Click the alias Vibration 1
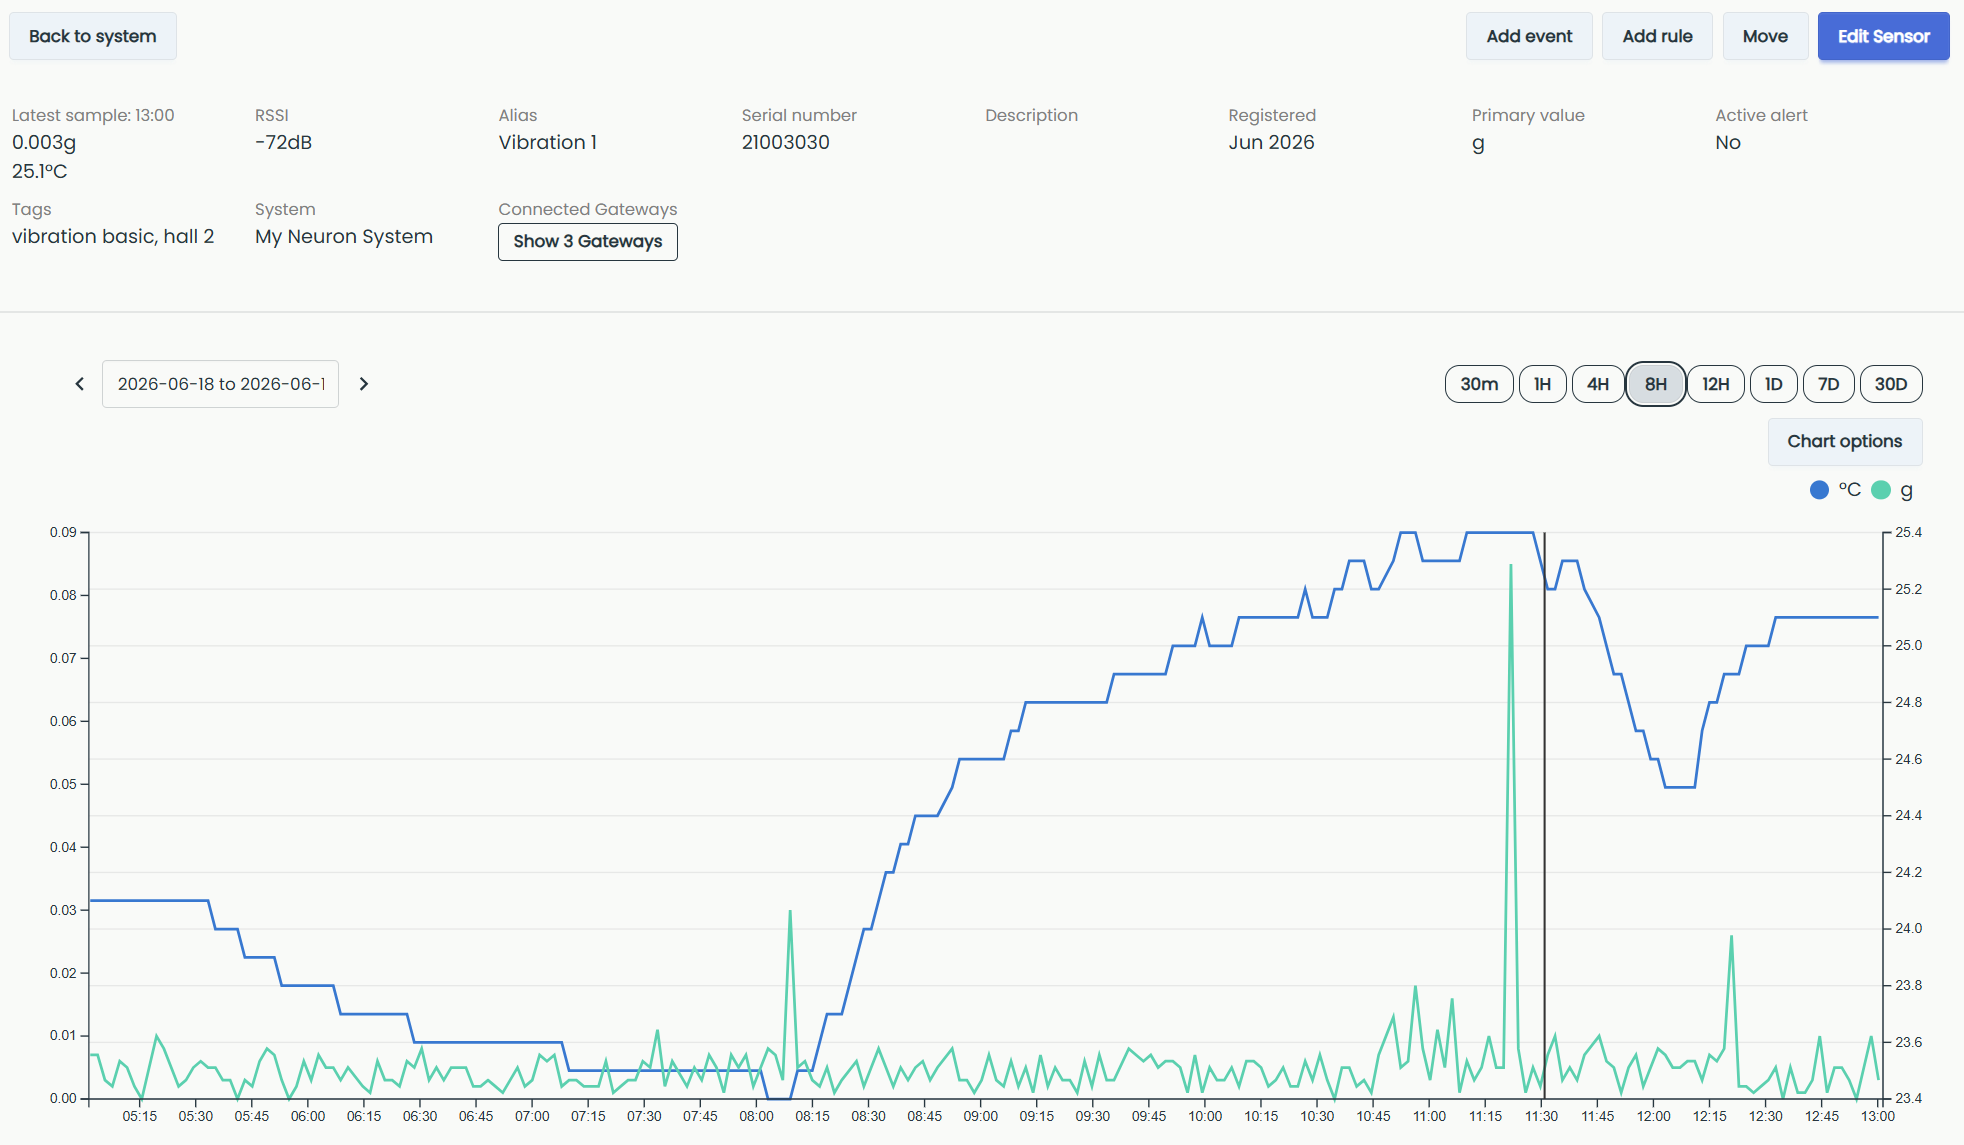The height and width of the screenshot is (1145, 1964). (x=548, y=142)
